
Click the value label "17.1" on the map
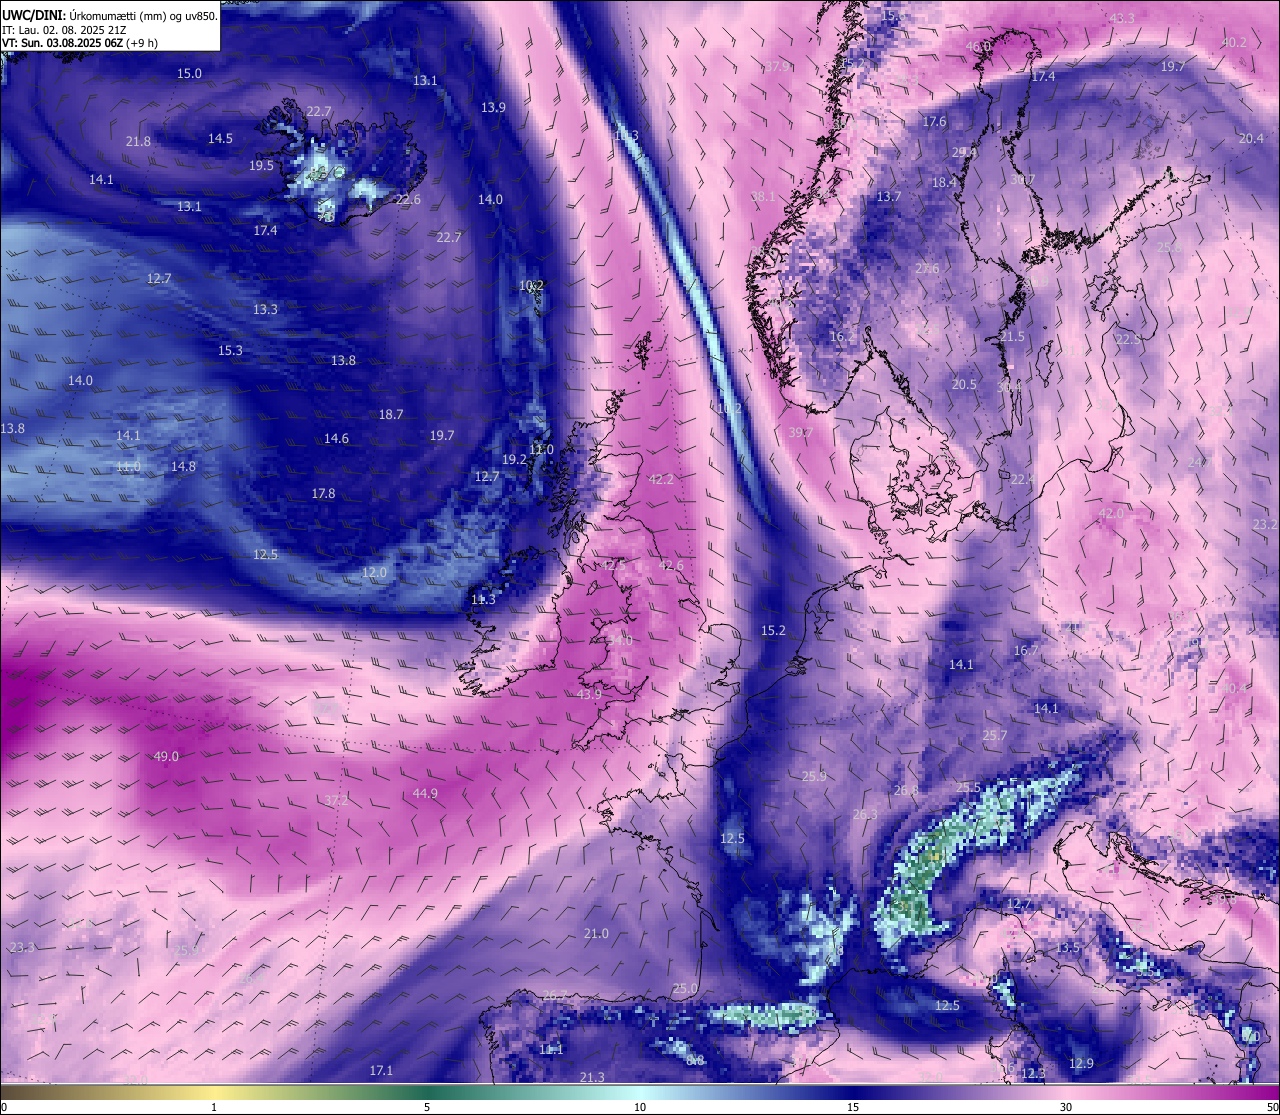click(381, 1071)
